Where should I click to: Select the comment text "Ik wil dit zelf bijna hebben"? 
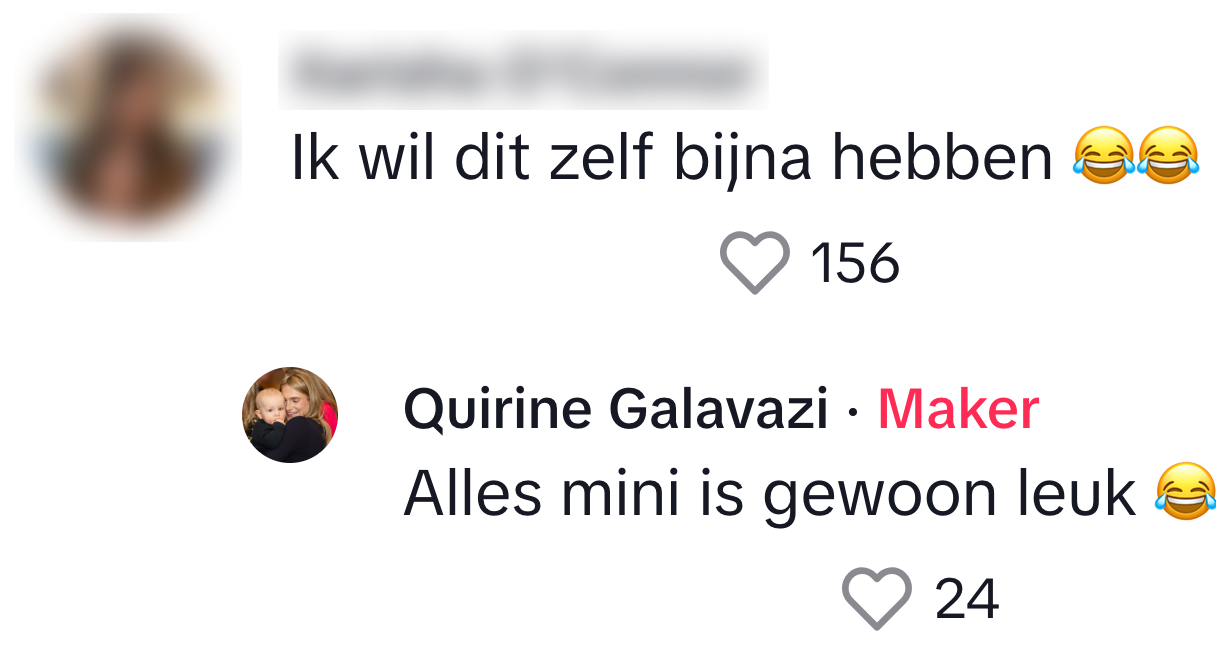tap(670, 160)
